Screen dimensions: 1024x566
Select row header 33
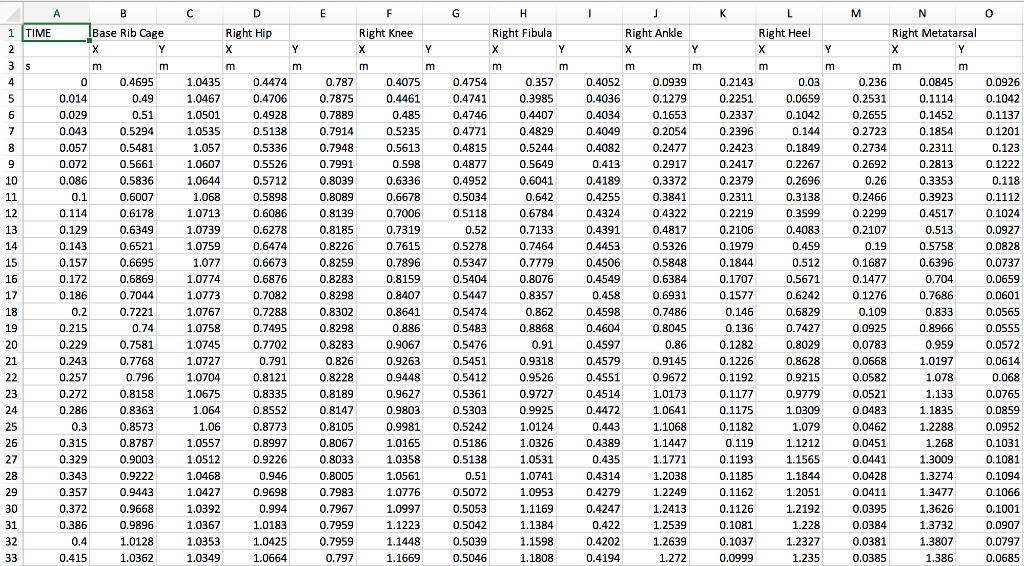click(x=11, y=558)
